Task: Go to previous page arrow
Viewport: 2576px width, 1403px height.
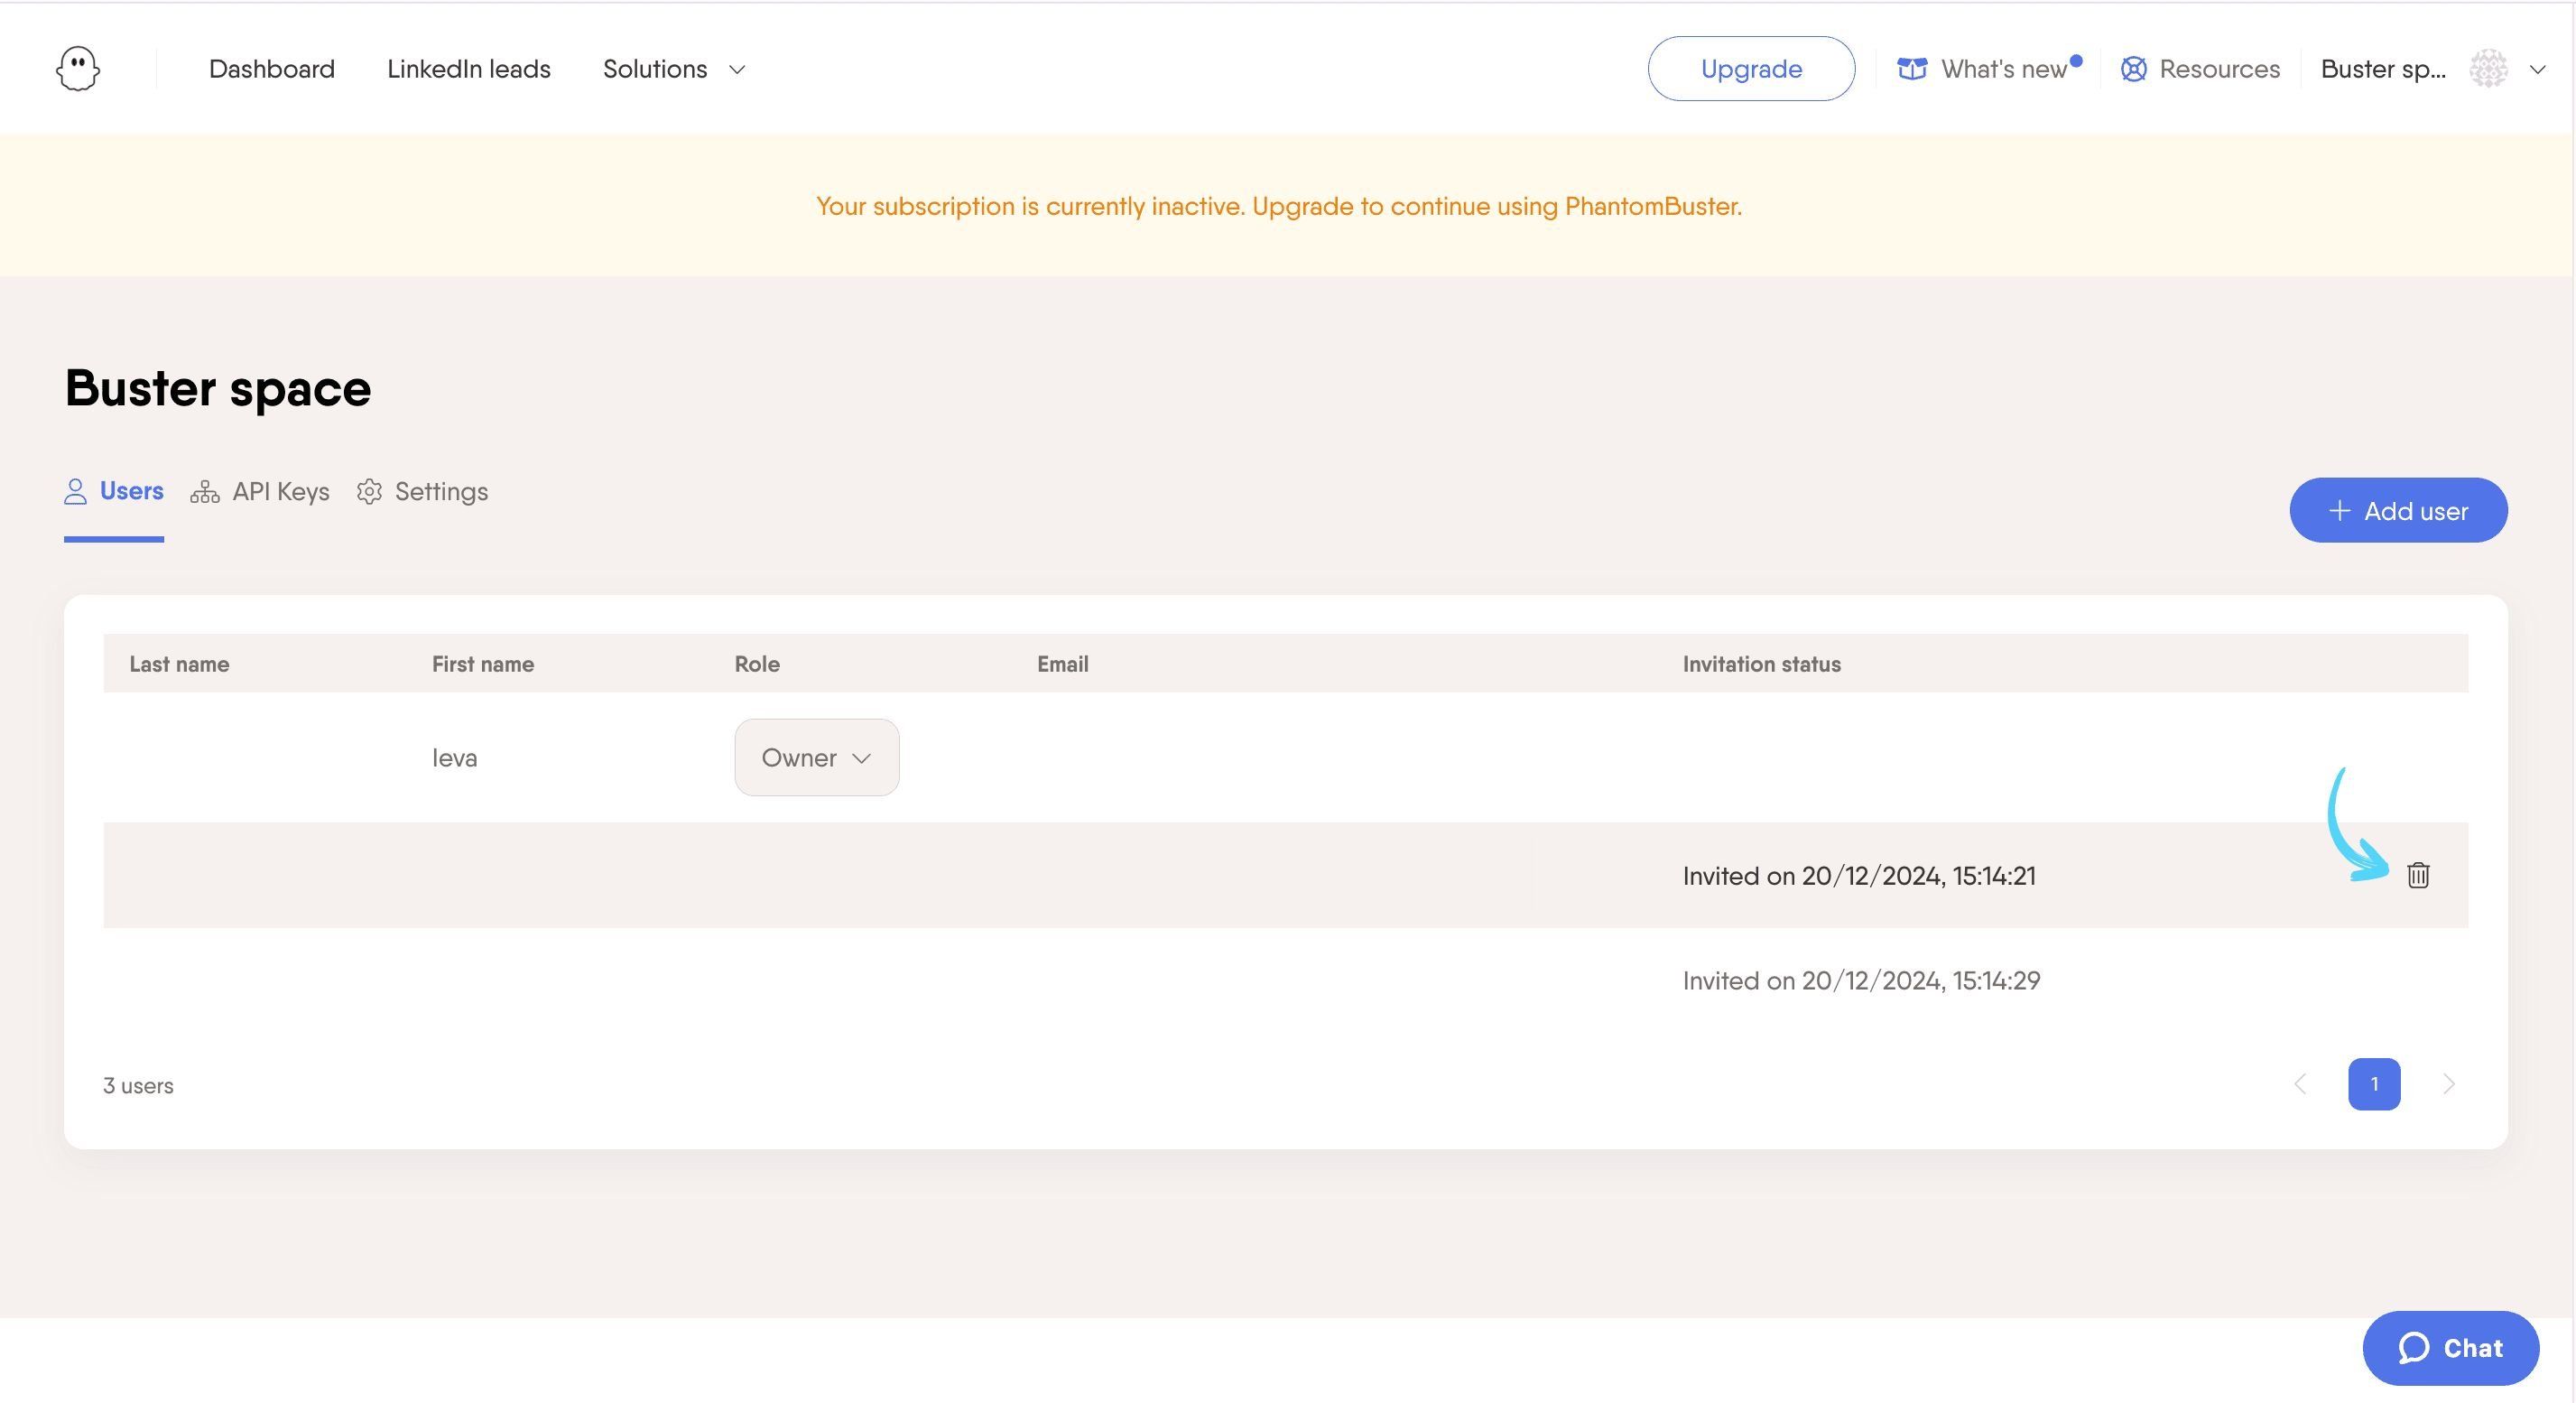Action: pyautogui.click(x=2300, y=1084)
